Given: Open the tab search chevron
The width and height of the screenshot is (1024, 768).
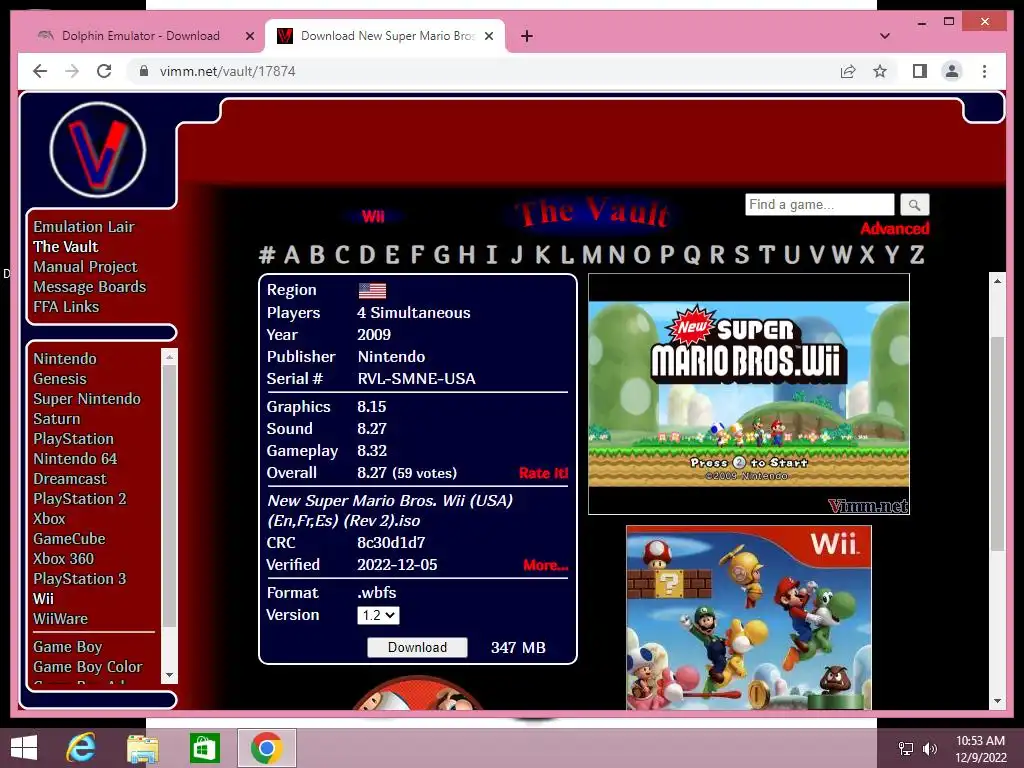Looking at the screenshot, I should (885, 36).
